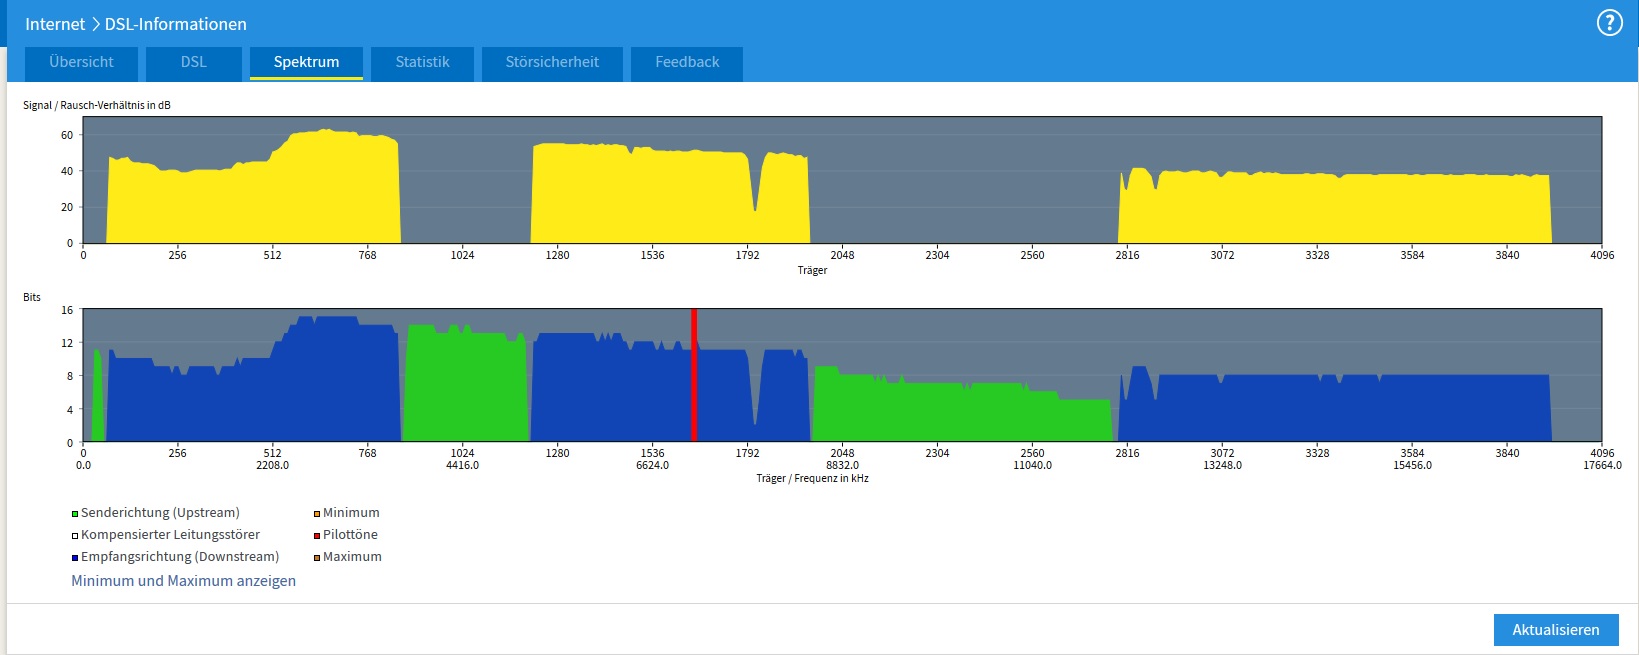Click the green upstream band near carrier 1024
Image resolution: width=1639 pixels, height=655 pixels.
pos(463,390)
